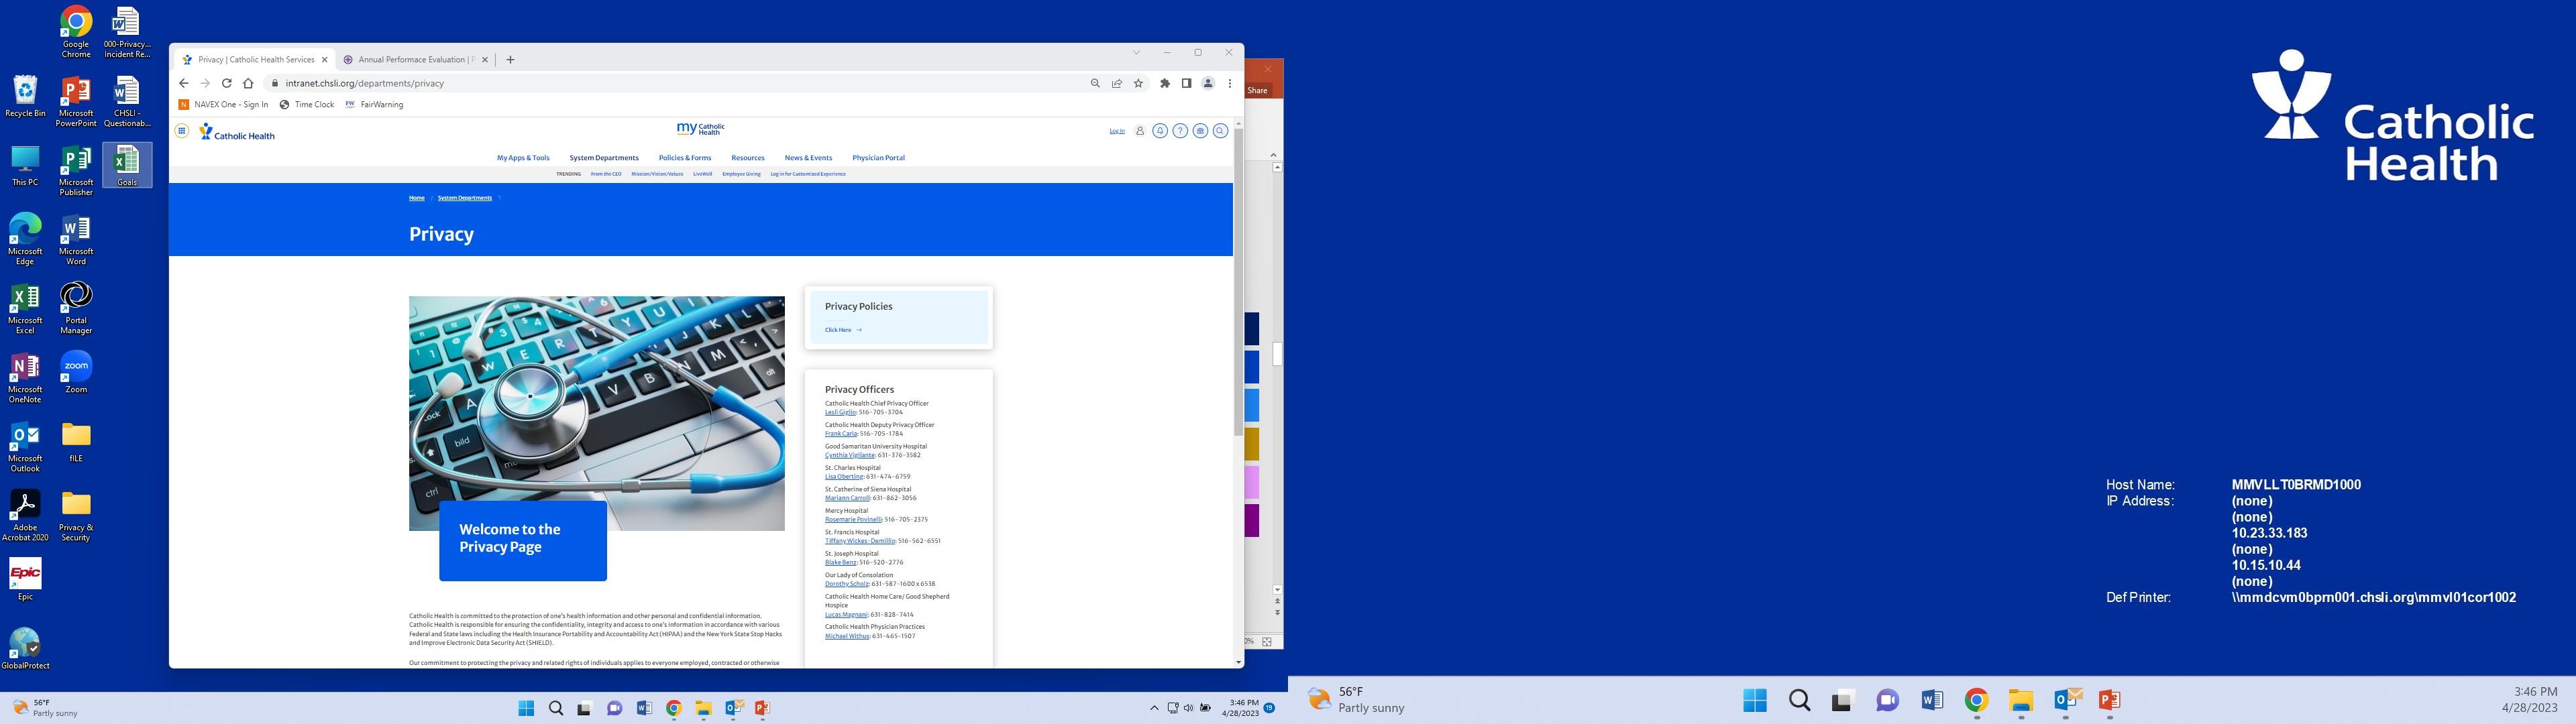Toggle Chrome side panel icon

(1186, 84)
